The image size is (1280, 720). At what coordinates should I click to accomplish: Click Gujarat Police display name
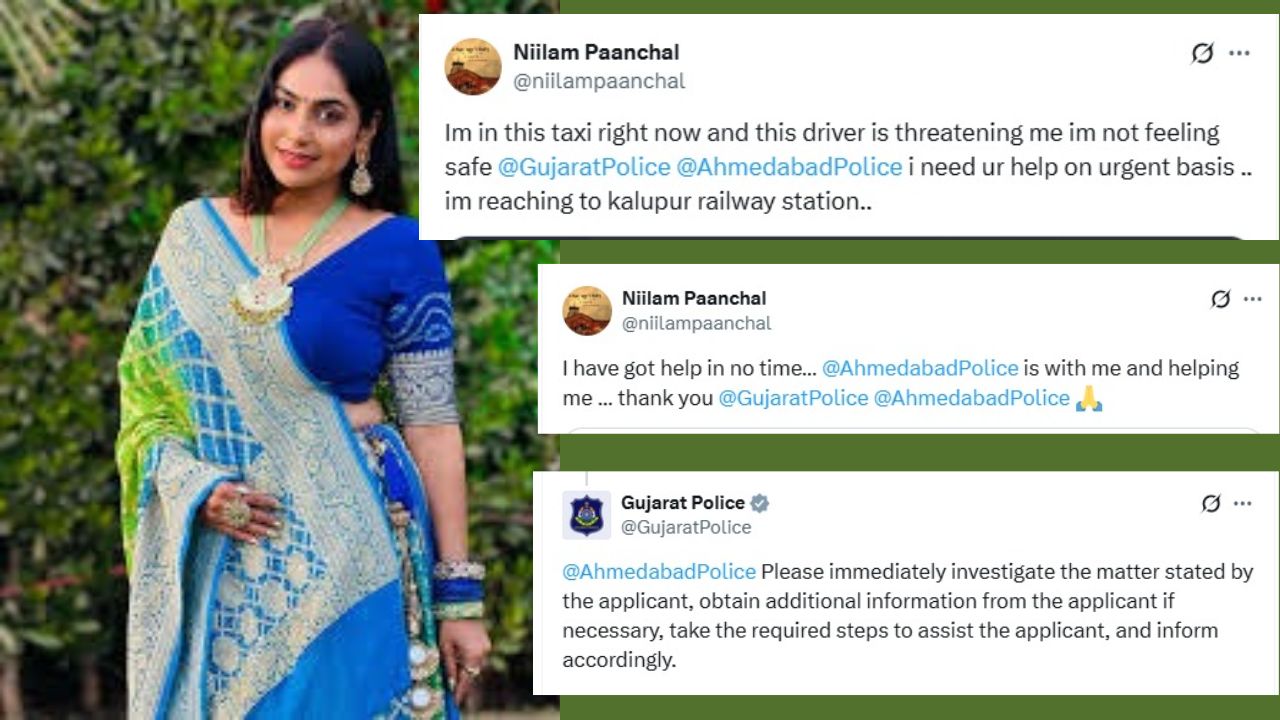683,503
